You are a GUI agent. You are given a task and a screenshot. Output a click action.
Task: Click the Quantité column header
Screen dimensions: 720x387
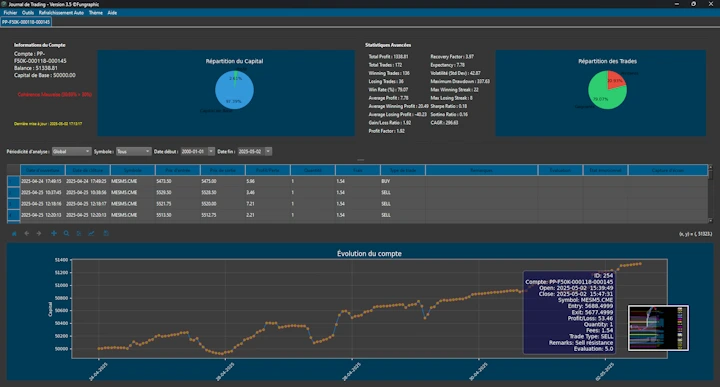(x=313, y=170)
